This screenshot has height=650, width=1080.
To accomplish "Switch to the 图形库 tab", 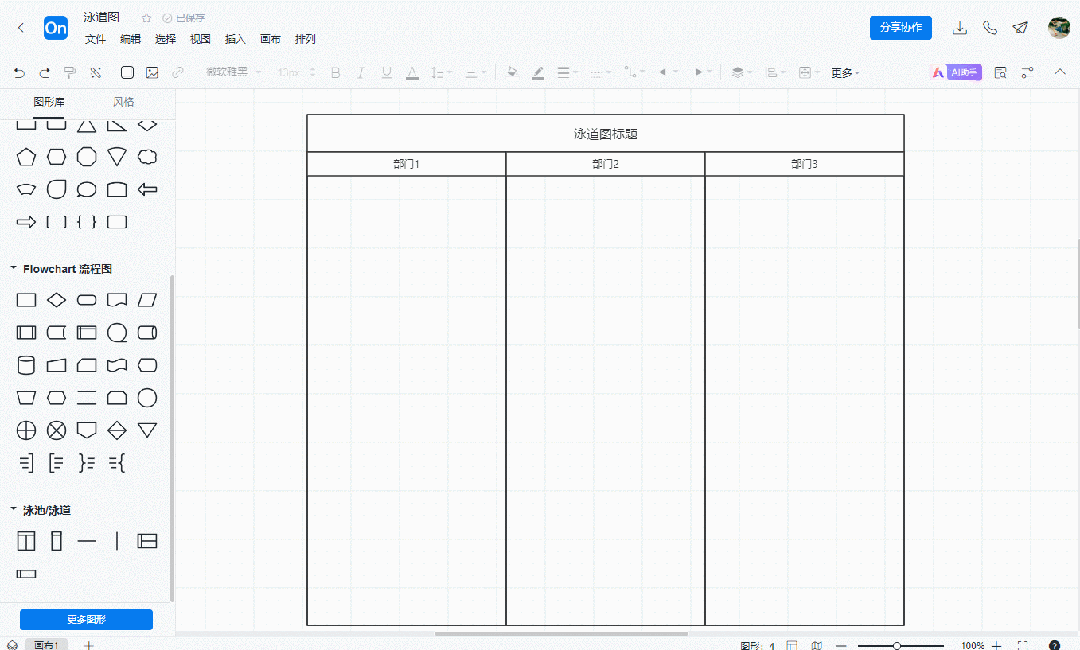I will tap(49, 102).
